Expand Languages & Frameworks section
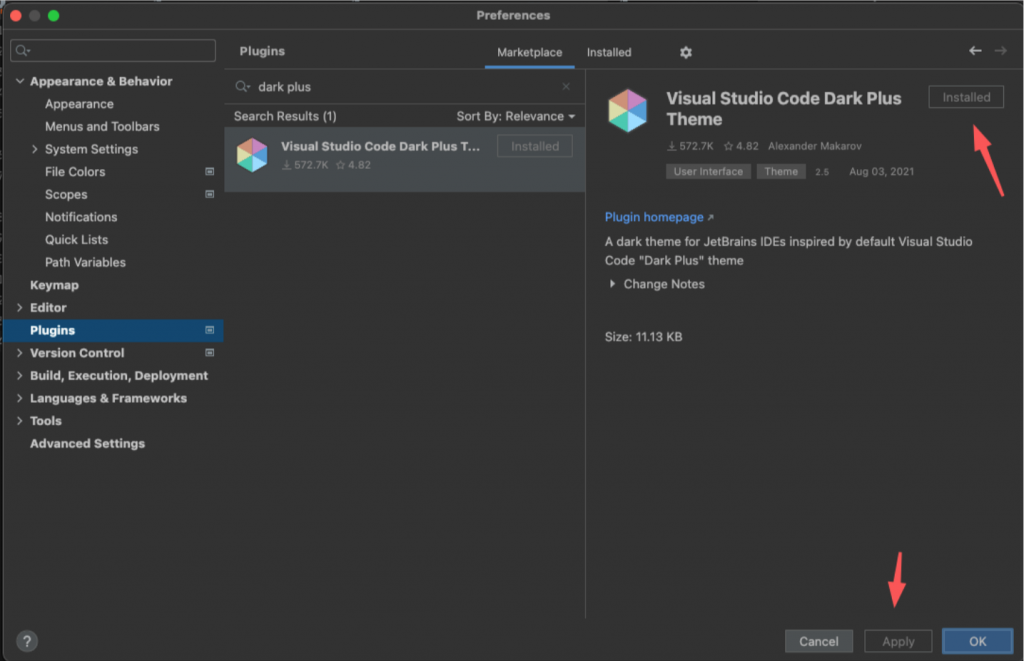1024x661 pixels. coord(20,398)
